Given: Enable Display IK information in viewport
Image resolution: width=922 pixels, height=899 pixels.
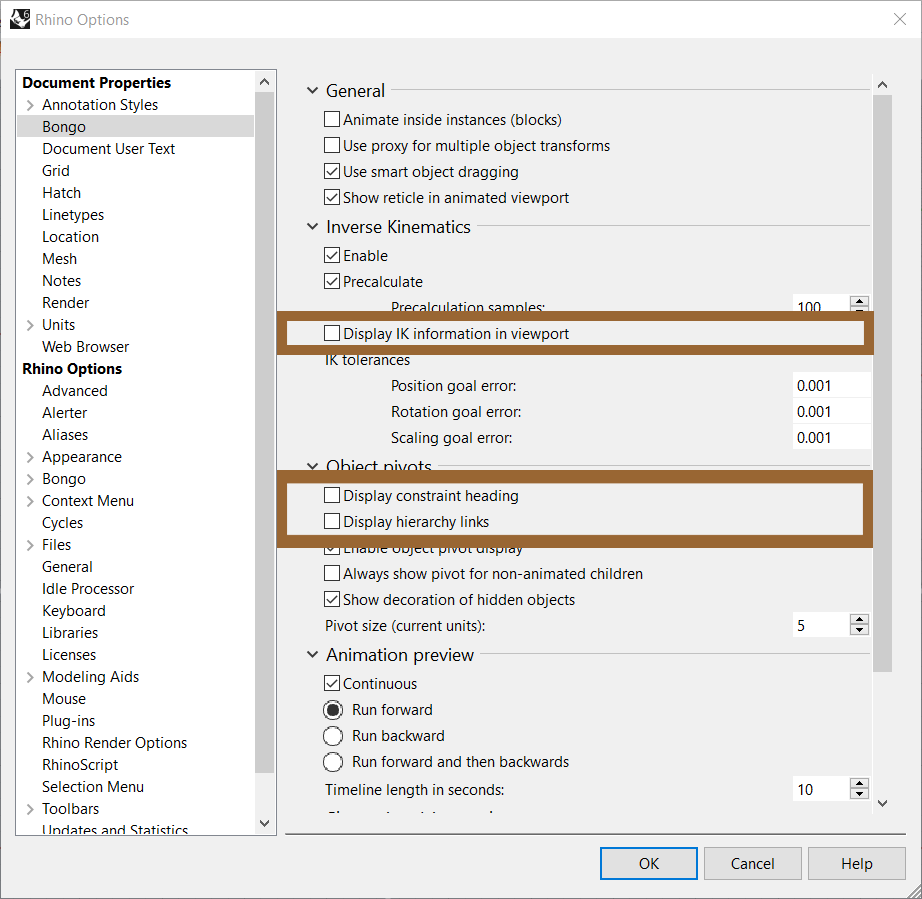Looking at the screenshot, I should point(332,333).
